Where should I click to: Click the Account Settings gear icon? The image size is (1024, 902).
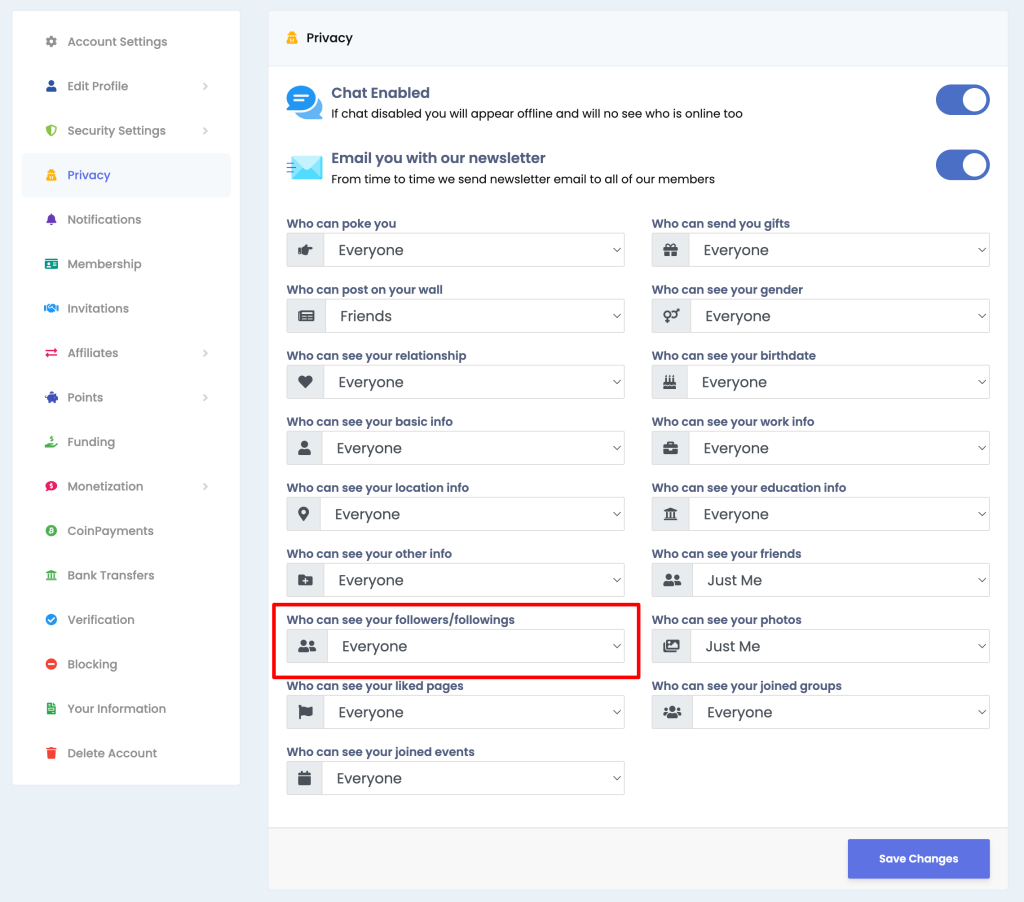click(x=51, y=42)
